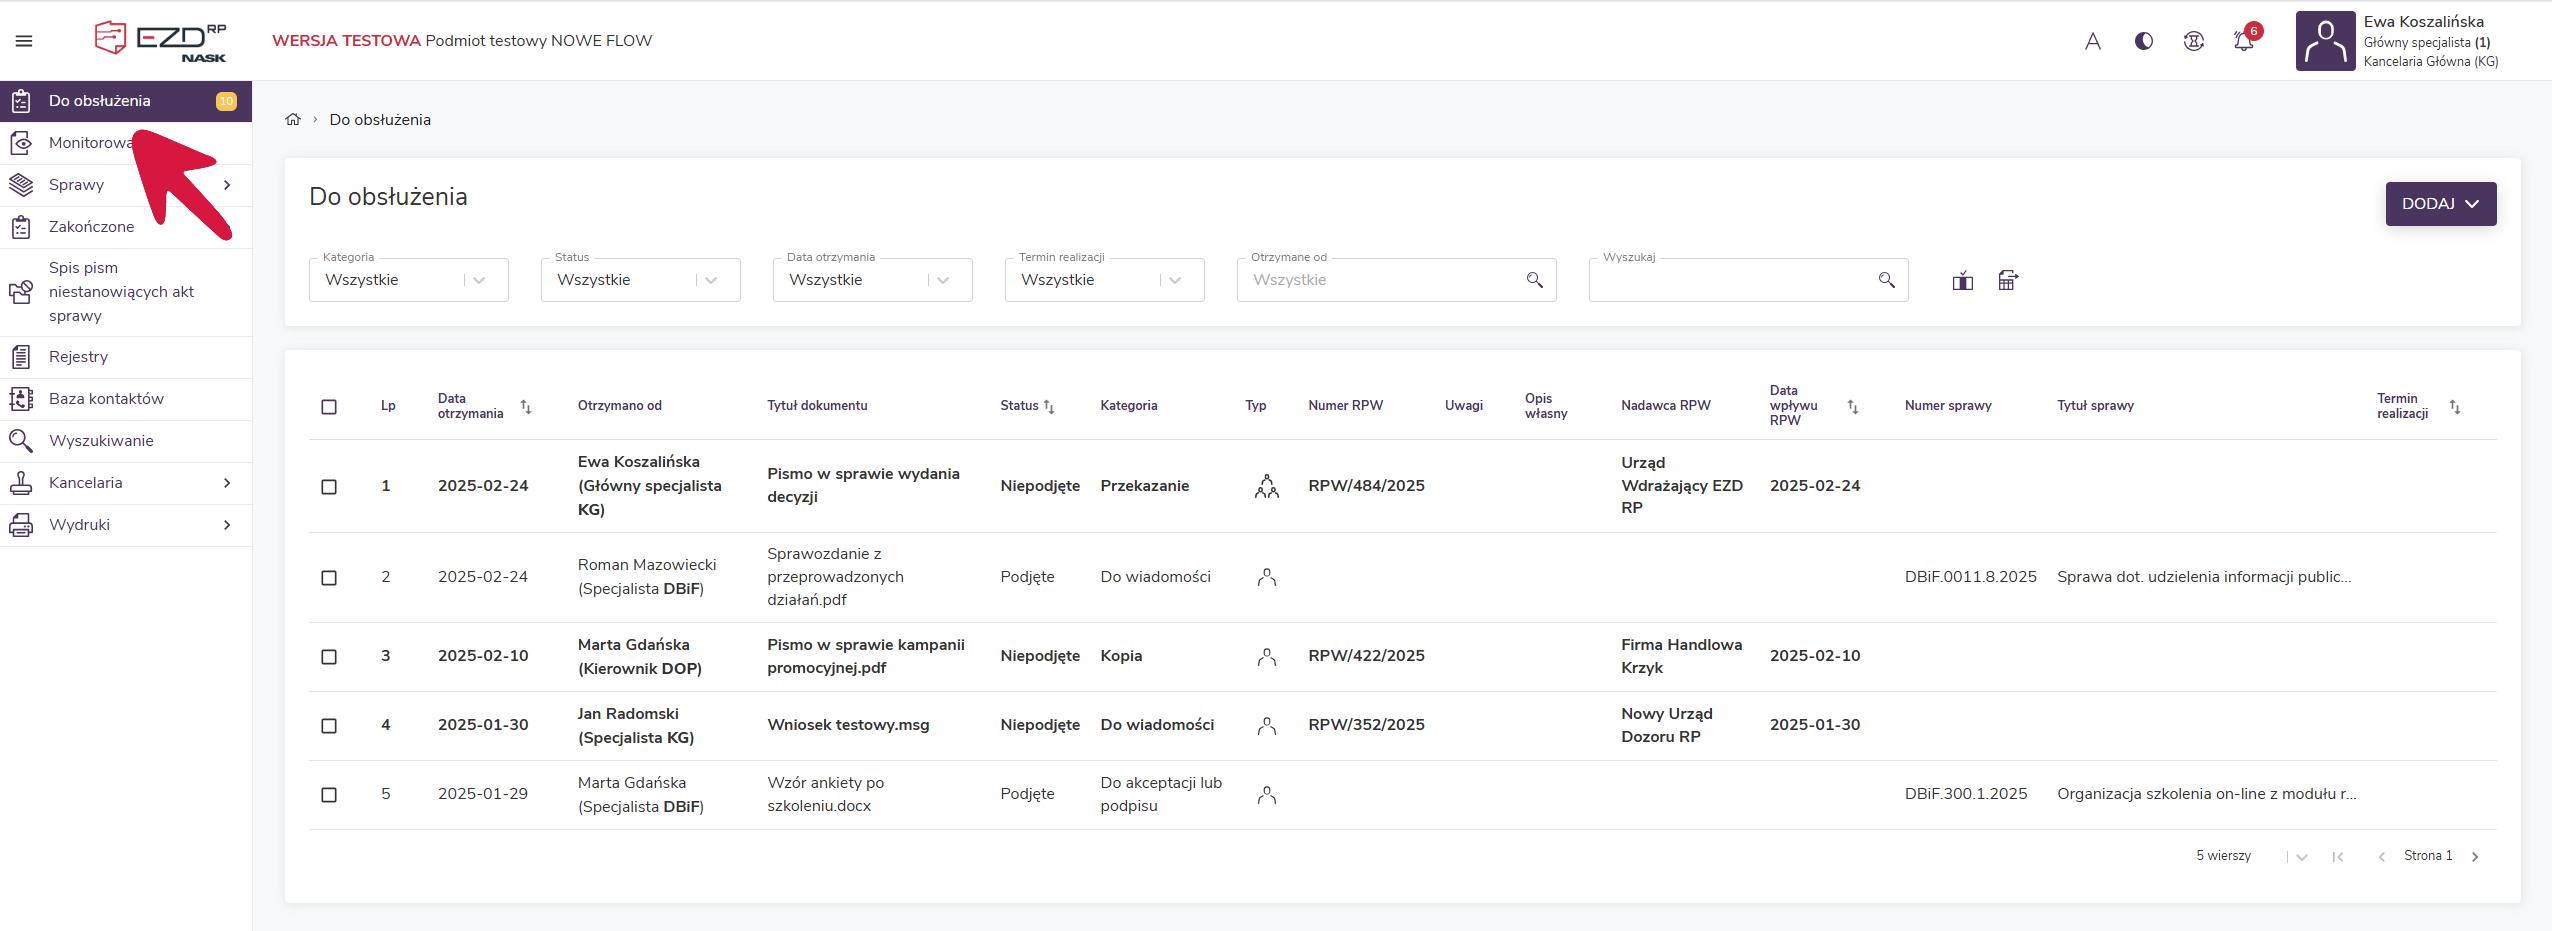
Task: Open the notifications bell icon
Action: point(2243,41)
